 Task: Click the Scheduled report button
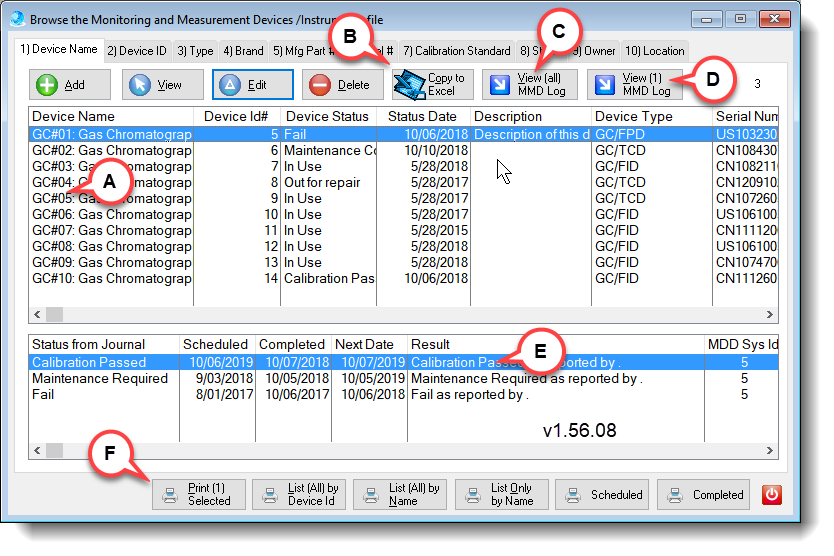[603, 494]
